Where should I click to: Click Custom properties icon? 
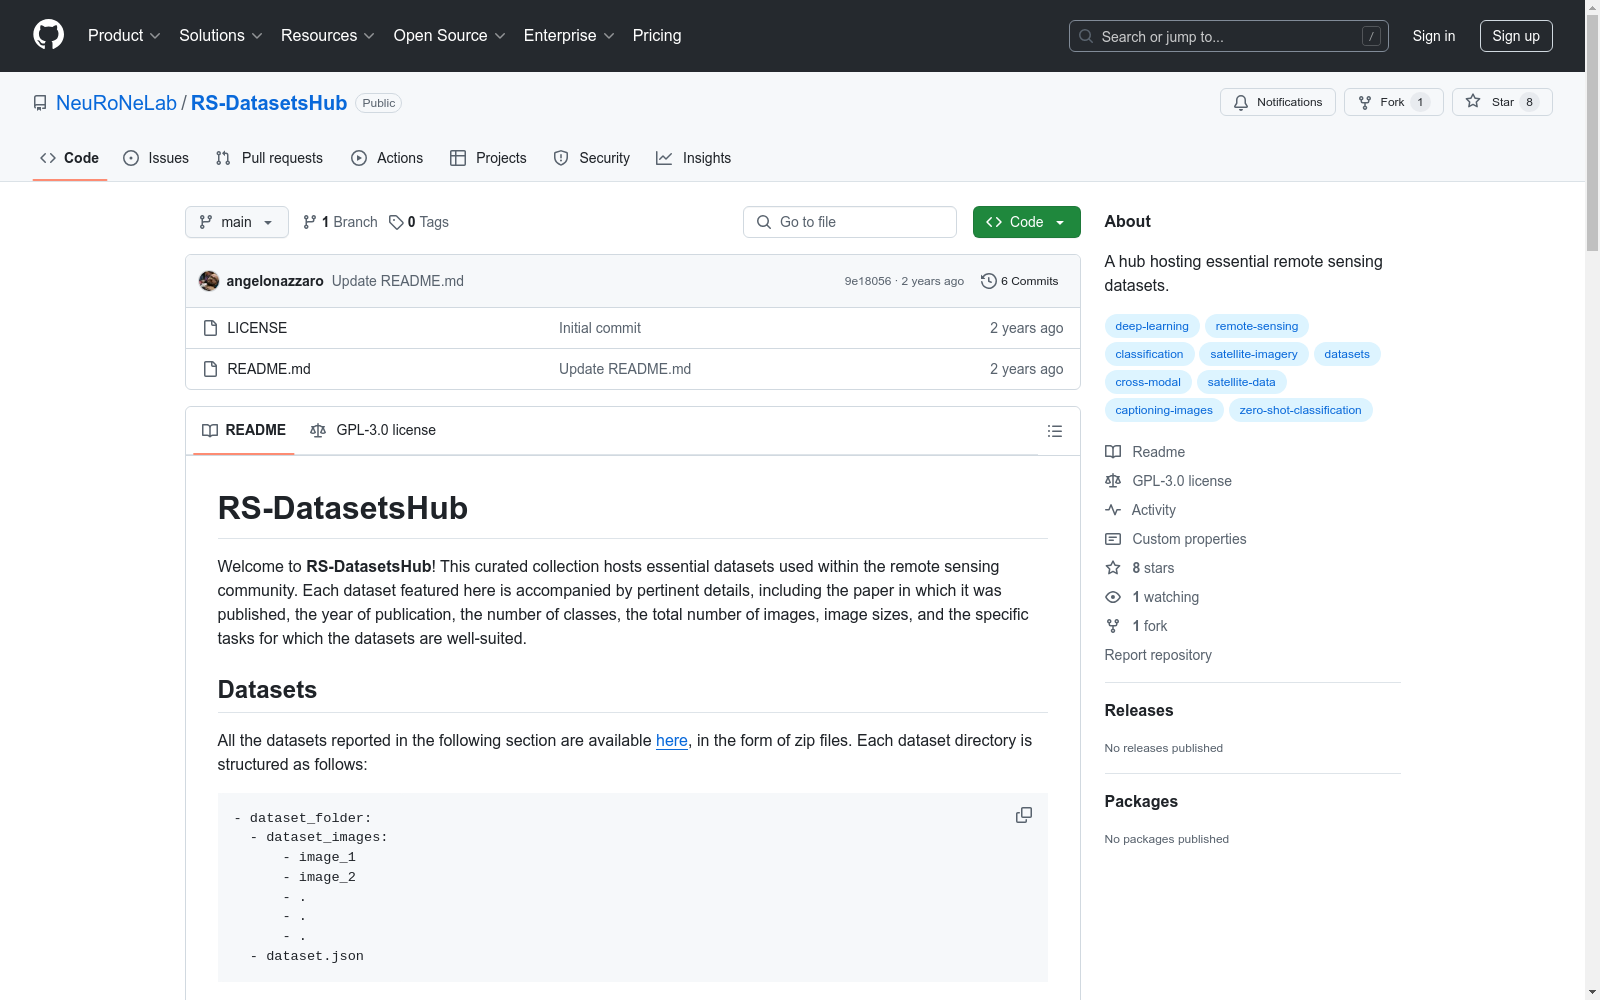tap(1113, 539)
